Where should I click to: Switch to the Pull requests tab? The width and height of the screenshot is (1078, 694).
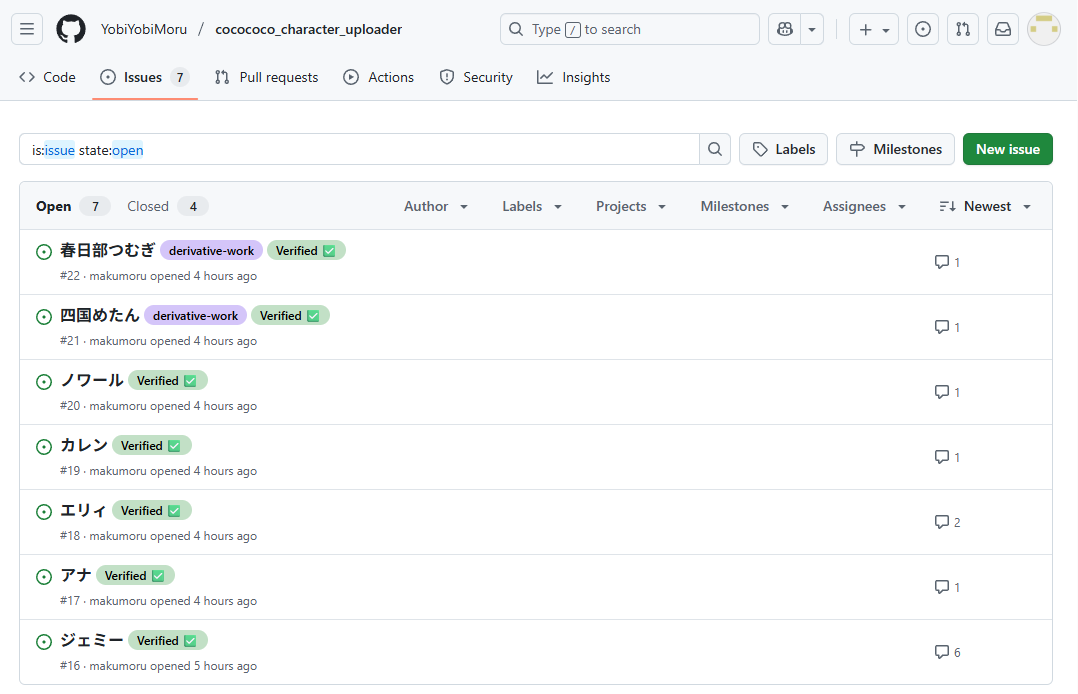(267, 77)
